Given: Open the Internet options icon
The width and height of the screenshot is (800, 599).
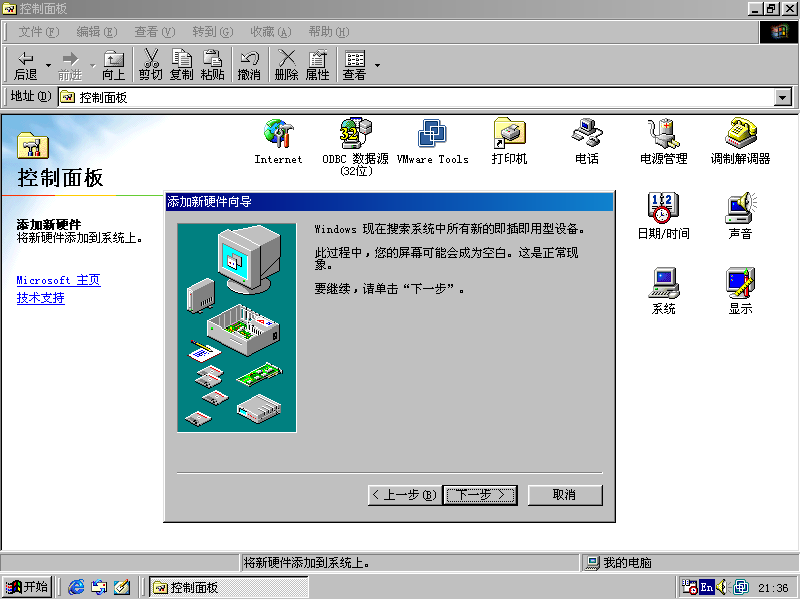Looking at the screenshot, I should coord(278,141).
